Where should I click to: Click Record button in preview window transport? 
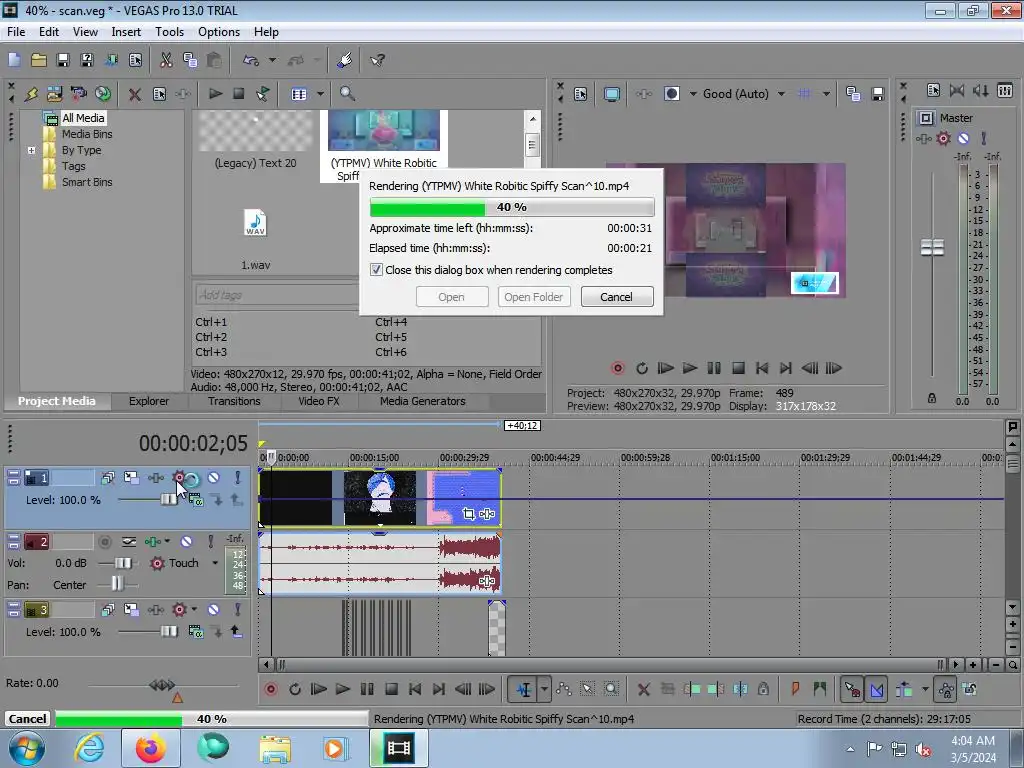(618, 368)
